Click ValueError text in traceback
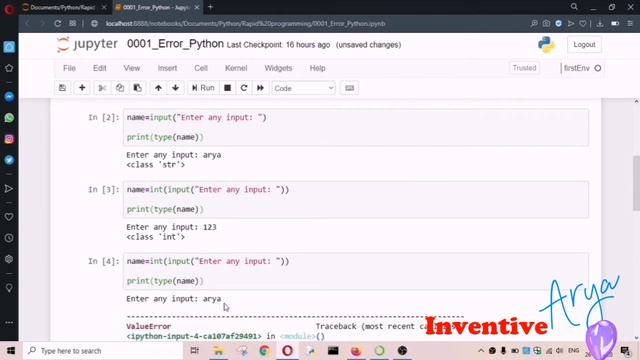Image resolution: width=640 pixels, height=360 pixels. click(x=149, y=327)
